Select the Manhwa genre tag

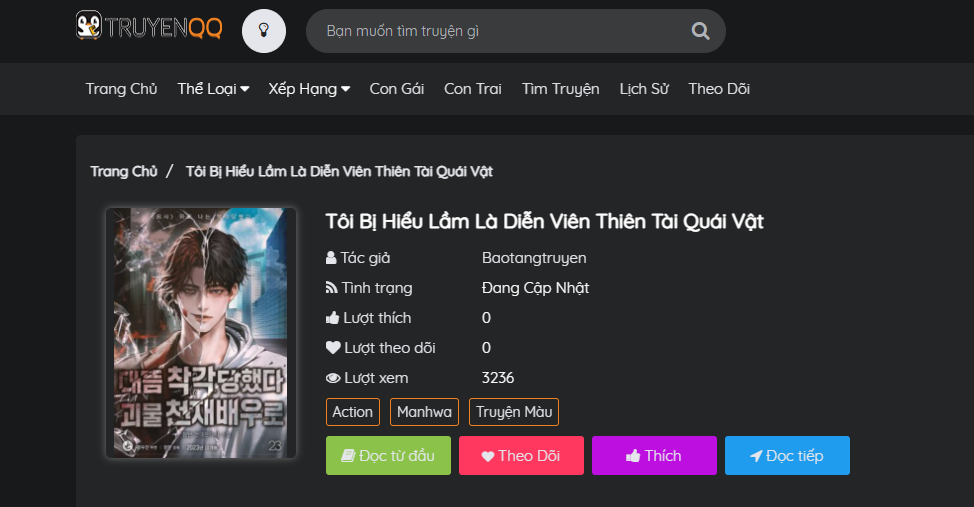point(424,412)
